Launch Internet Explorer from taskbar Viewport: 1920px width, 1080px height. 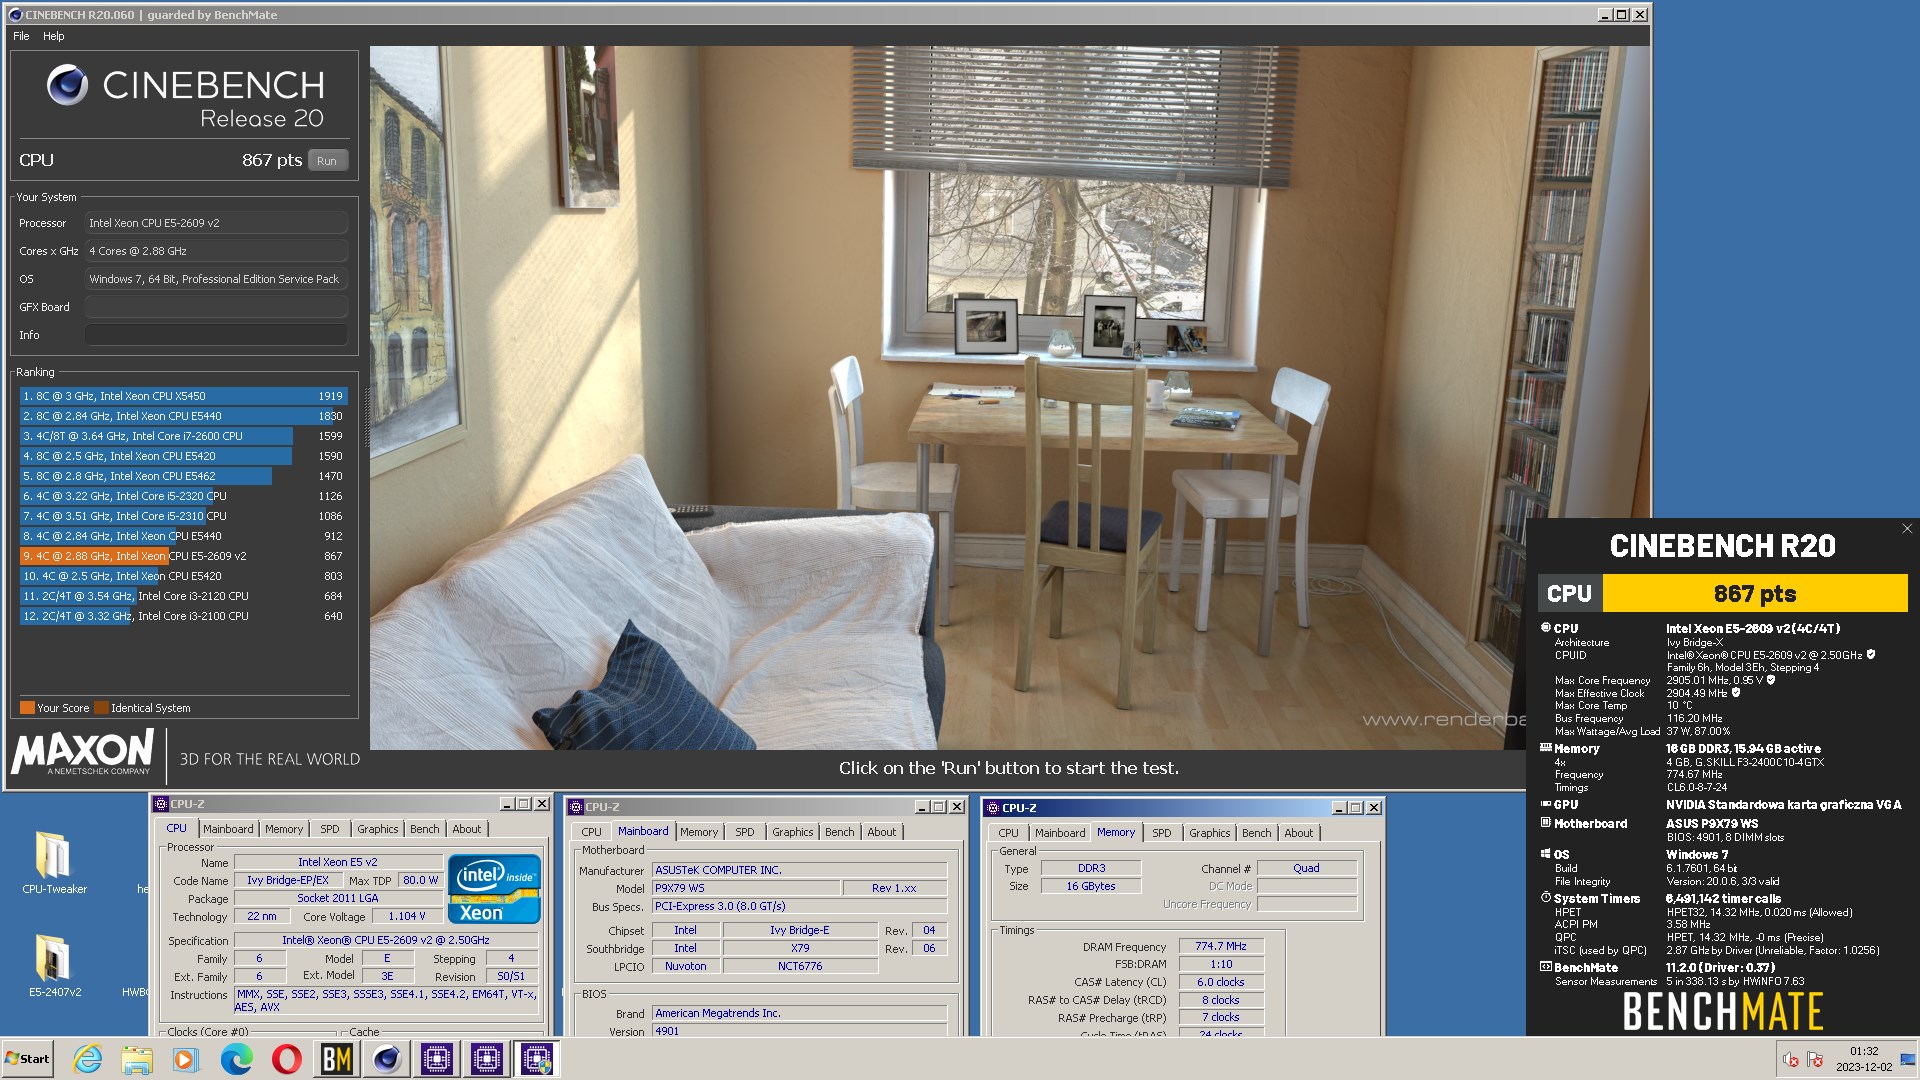(87, 1059)
